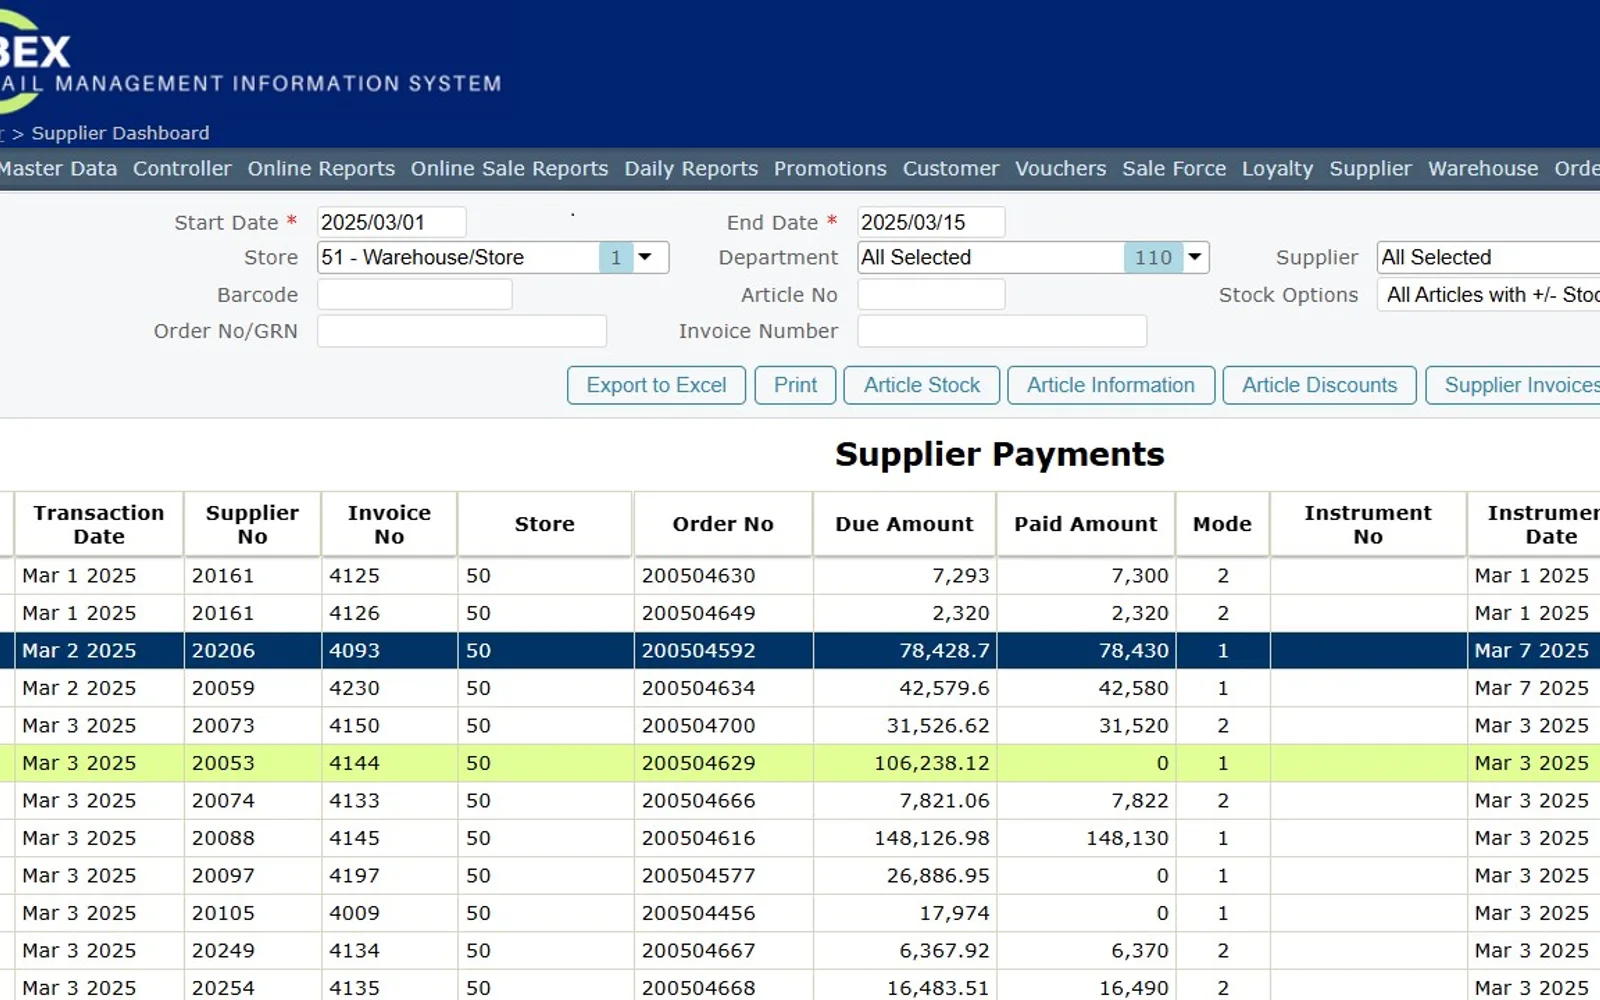Screen dimensions: 1600x1000
Task: Click the Export to Excel button
Action: [x=656, y=385]
